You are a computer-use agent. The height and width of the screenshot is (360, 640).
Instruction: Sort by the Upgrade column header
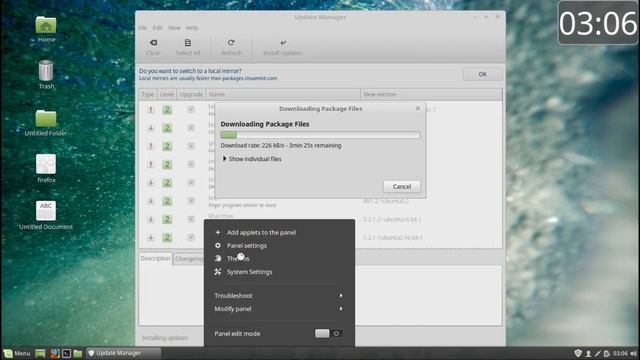tap(191, 94)
